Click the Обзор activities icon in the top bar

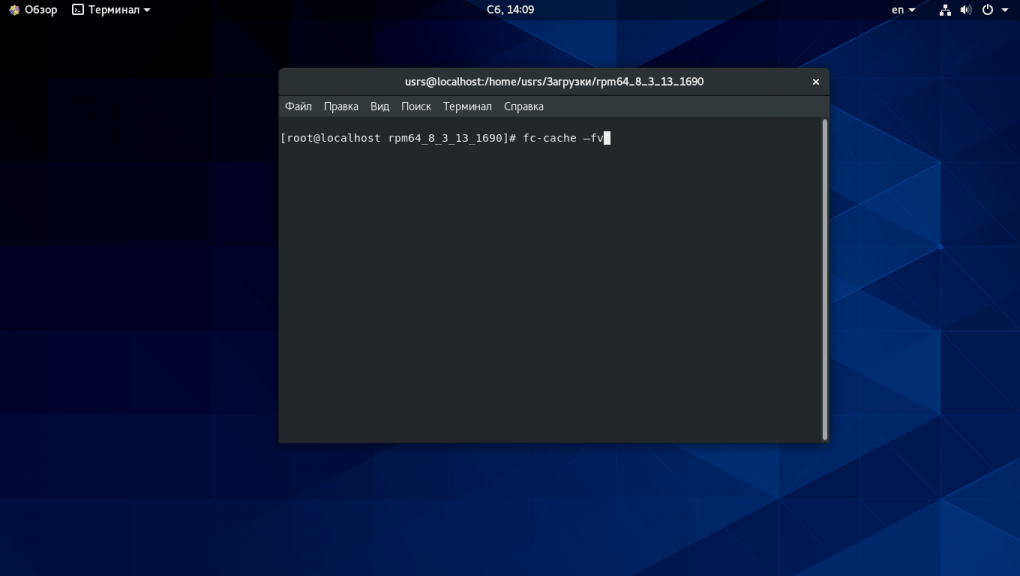pyautogui.click(x=14, y=10)
